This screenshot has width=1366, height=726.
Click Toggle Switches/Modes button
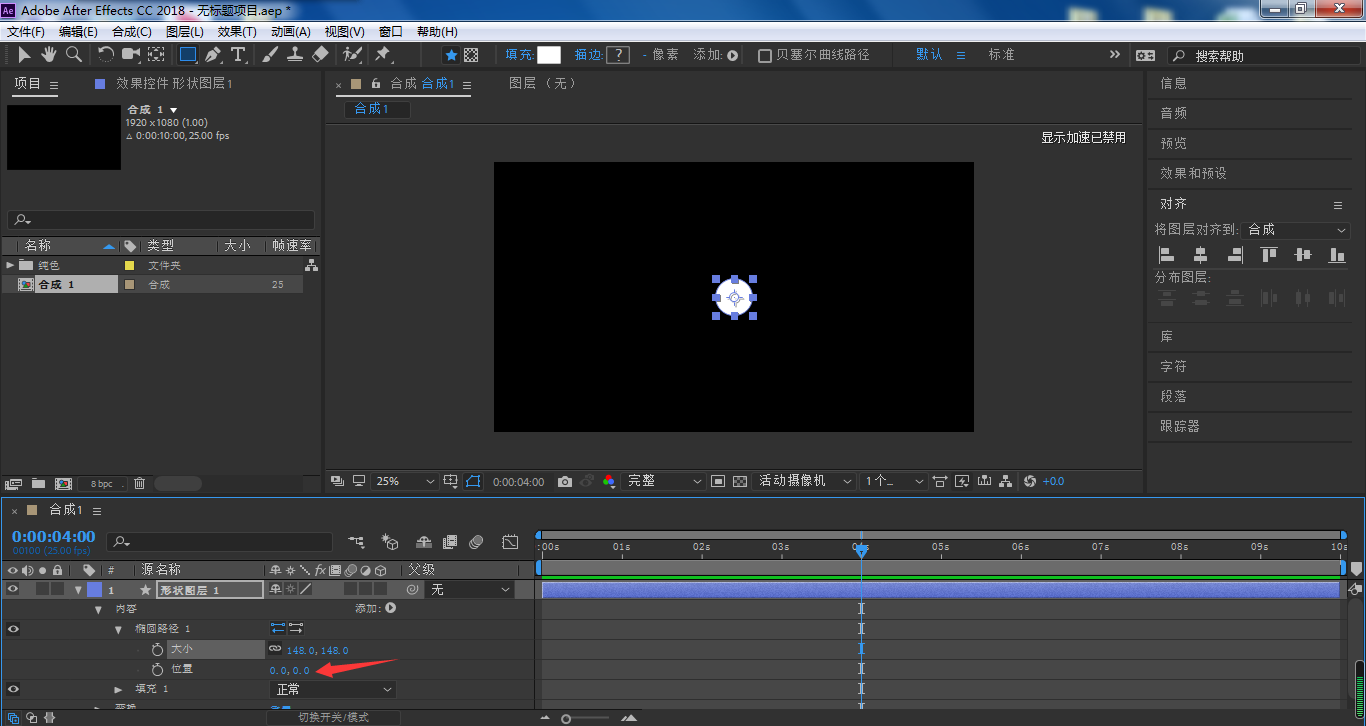[x=333, y=717]
